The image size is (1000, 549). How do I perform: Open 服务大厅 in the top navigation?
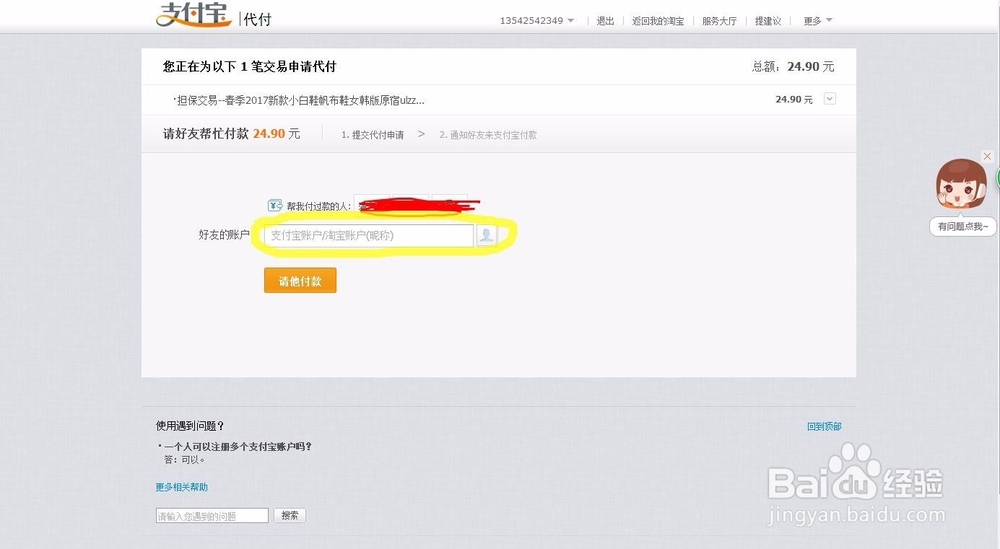click(719, 21)
